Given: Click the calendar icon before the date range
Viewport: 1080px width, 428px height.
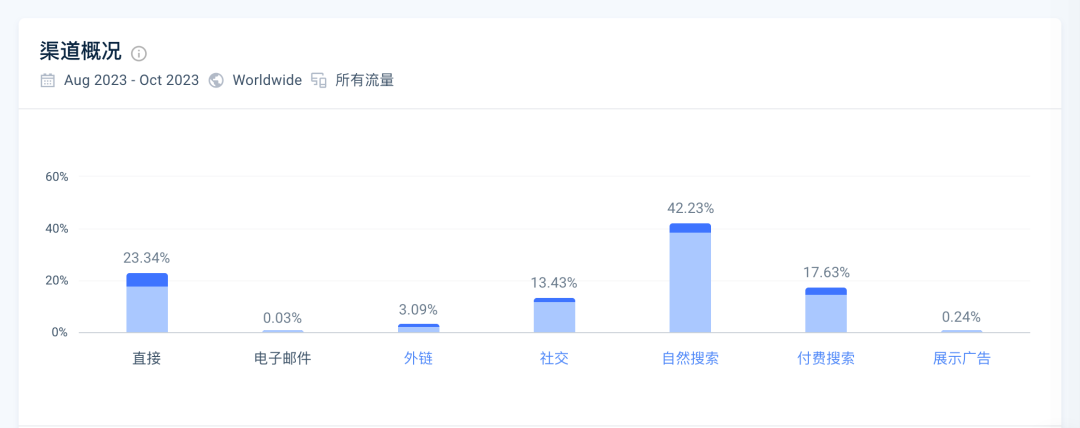Looking at the screenshot, I should point(48,80).
